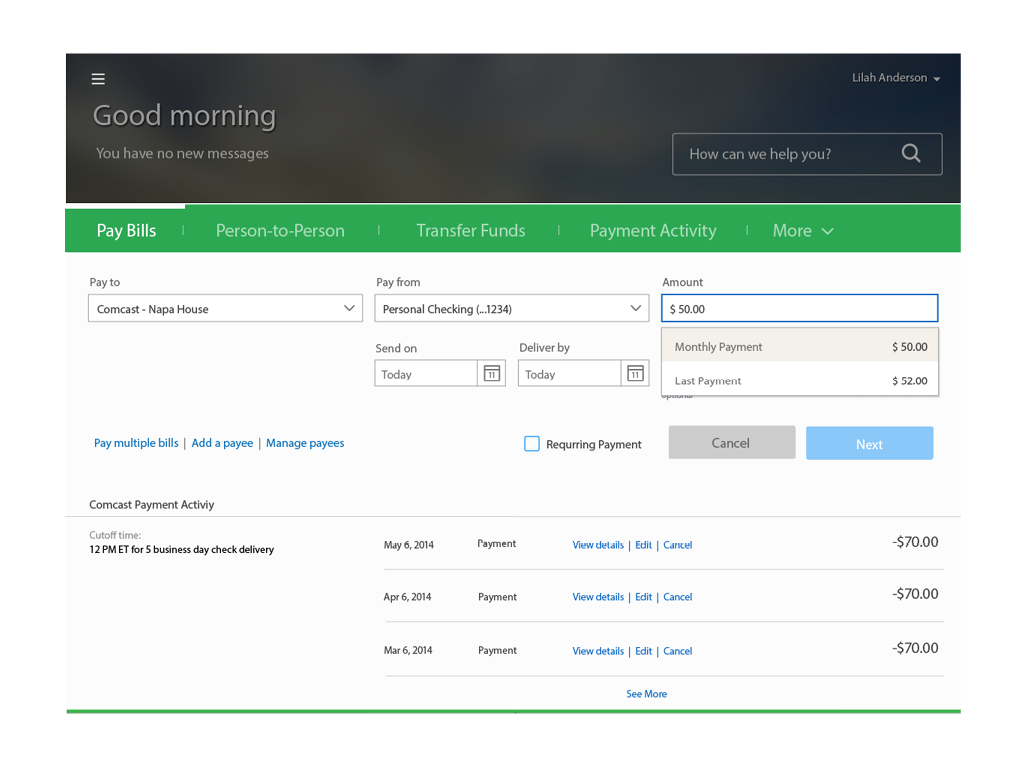Image resolution: width=1024 pixels, height=768 pixels.
Task: Click the Send on date field
Action: pyautogui.click(x=425, y=374)
